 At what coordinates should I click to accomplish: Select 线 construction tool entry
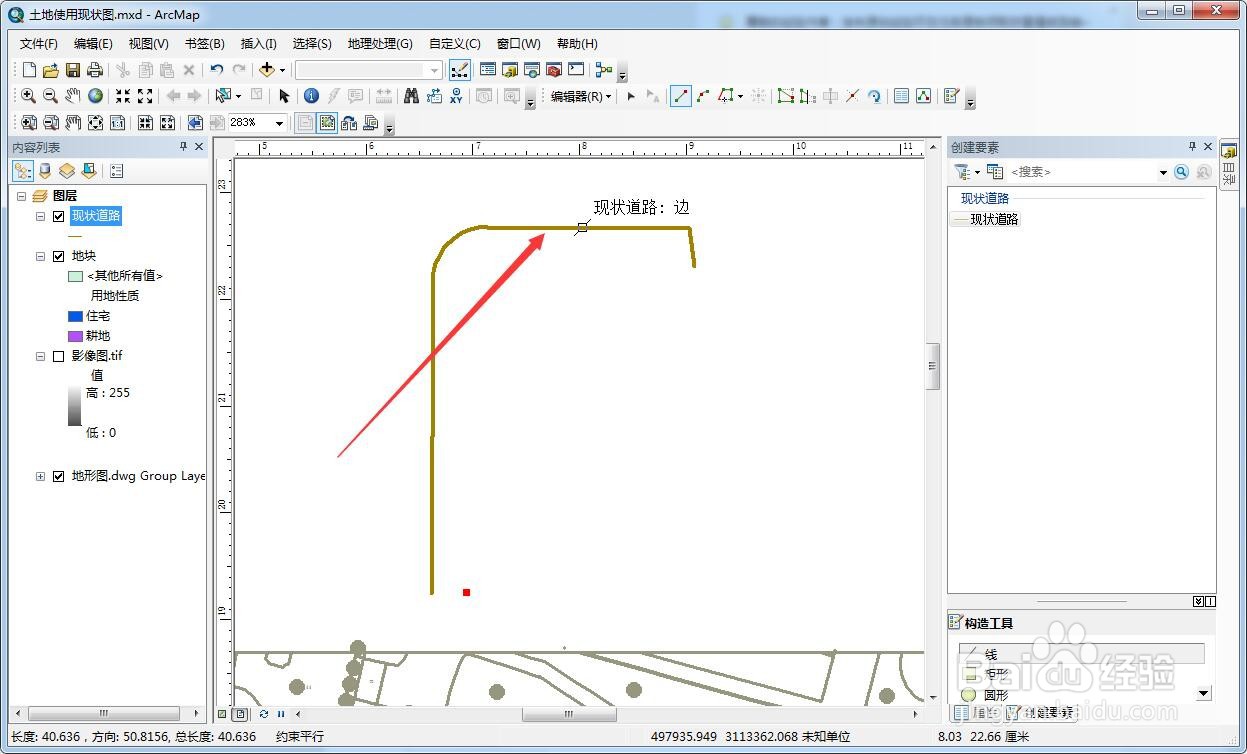(990, 653)
